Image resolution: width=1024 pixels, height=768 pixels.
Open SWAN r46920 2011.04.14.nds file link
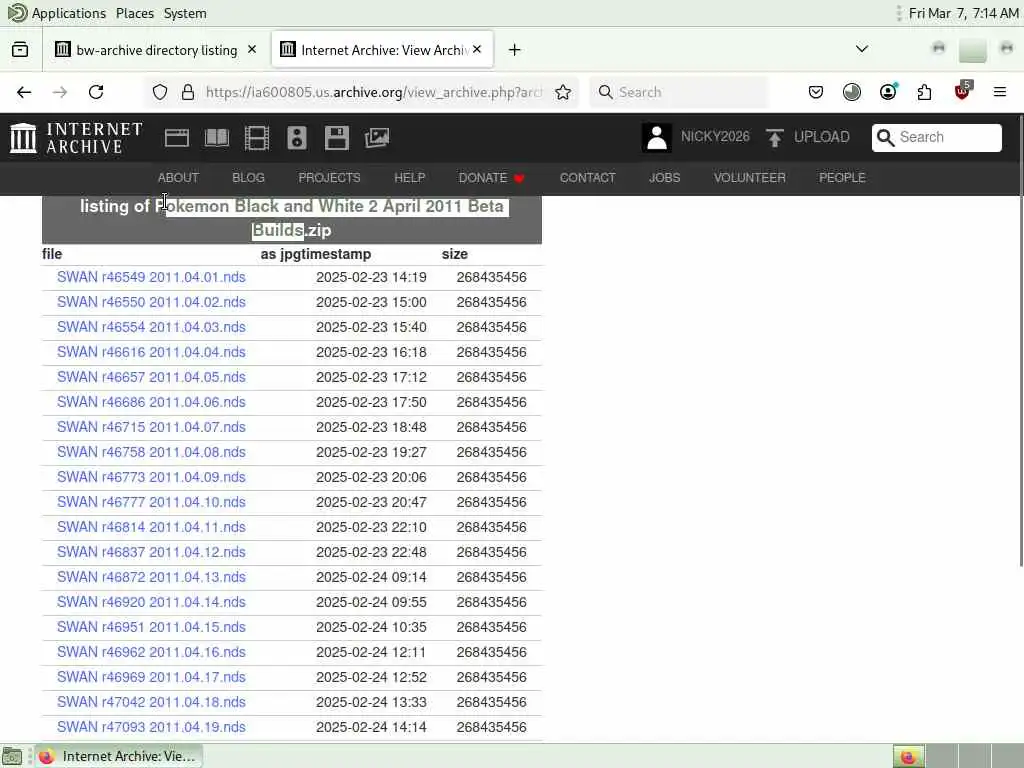pyautogui.click(x=151, y=602)
